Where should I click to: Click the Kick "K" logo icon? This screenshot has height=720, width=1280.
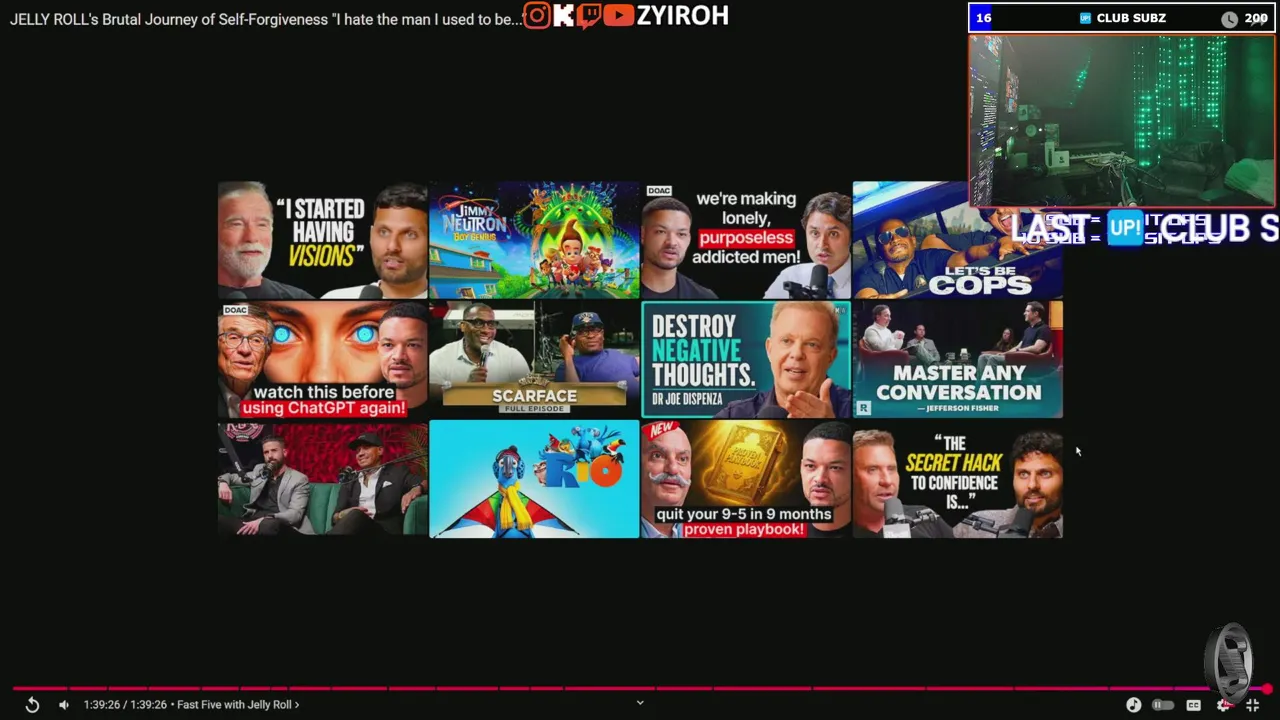click(563, 15)
